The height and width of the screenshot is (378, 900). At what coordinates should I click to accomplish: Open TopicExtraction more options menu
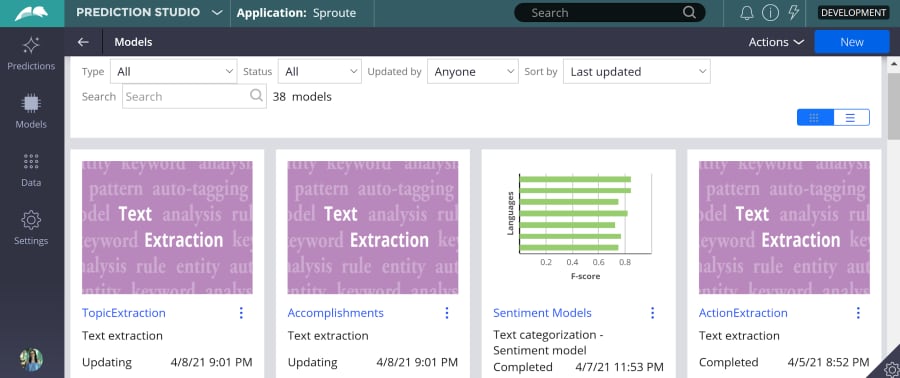(241, 313)
